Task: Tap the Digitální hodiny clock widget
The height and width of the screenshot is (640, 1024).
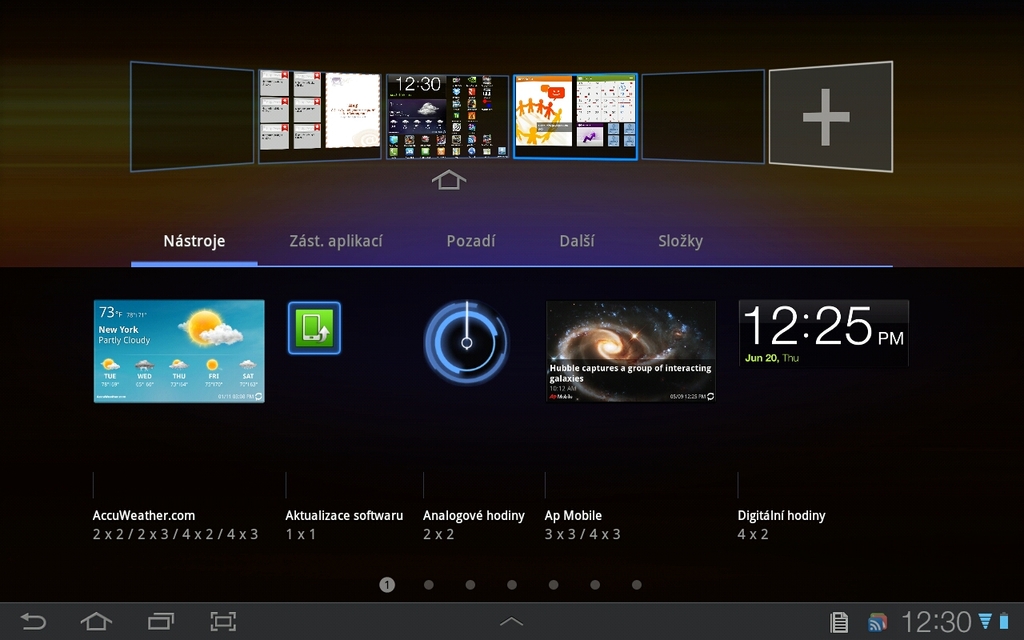Action: pyautogui.click(x=823, y=333)
